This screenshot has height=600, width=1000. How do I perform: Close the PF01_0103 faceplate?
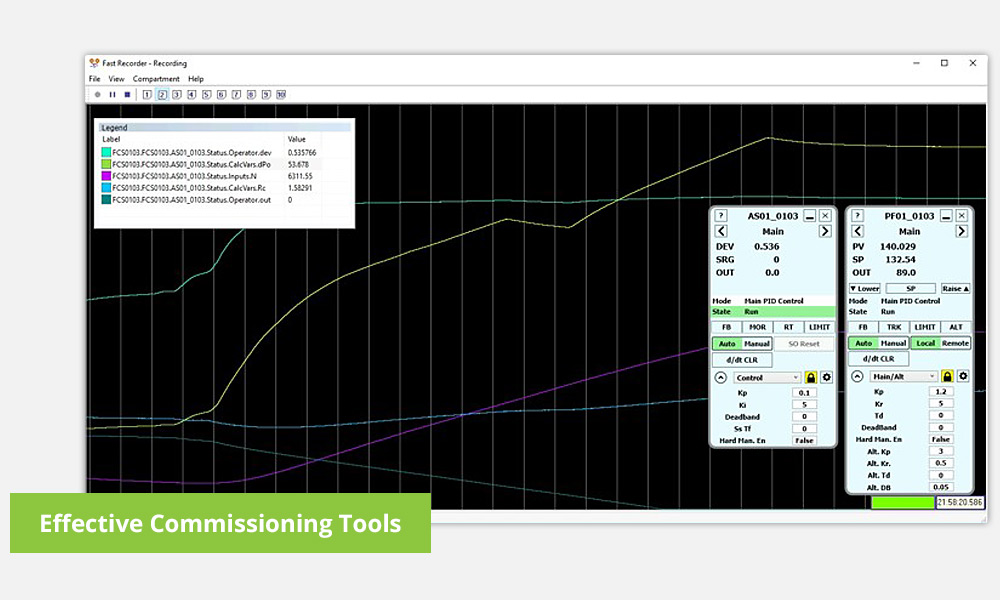[962, 216]
